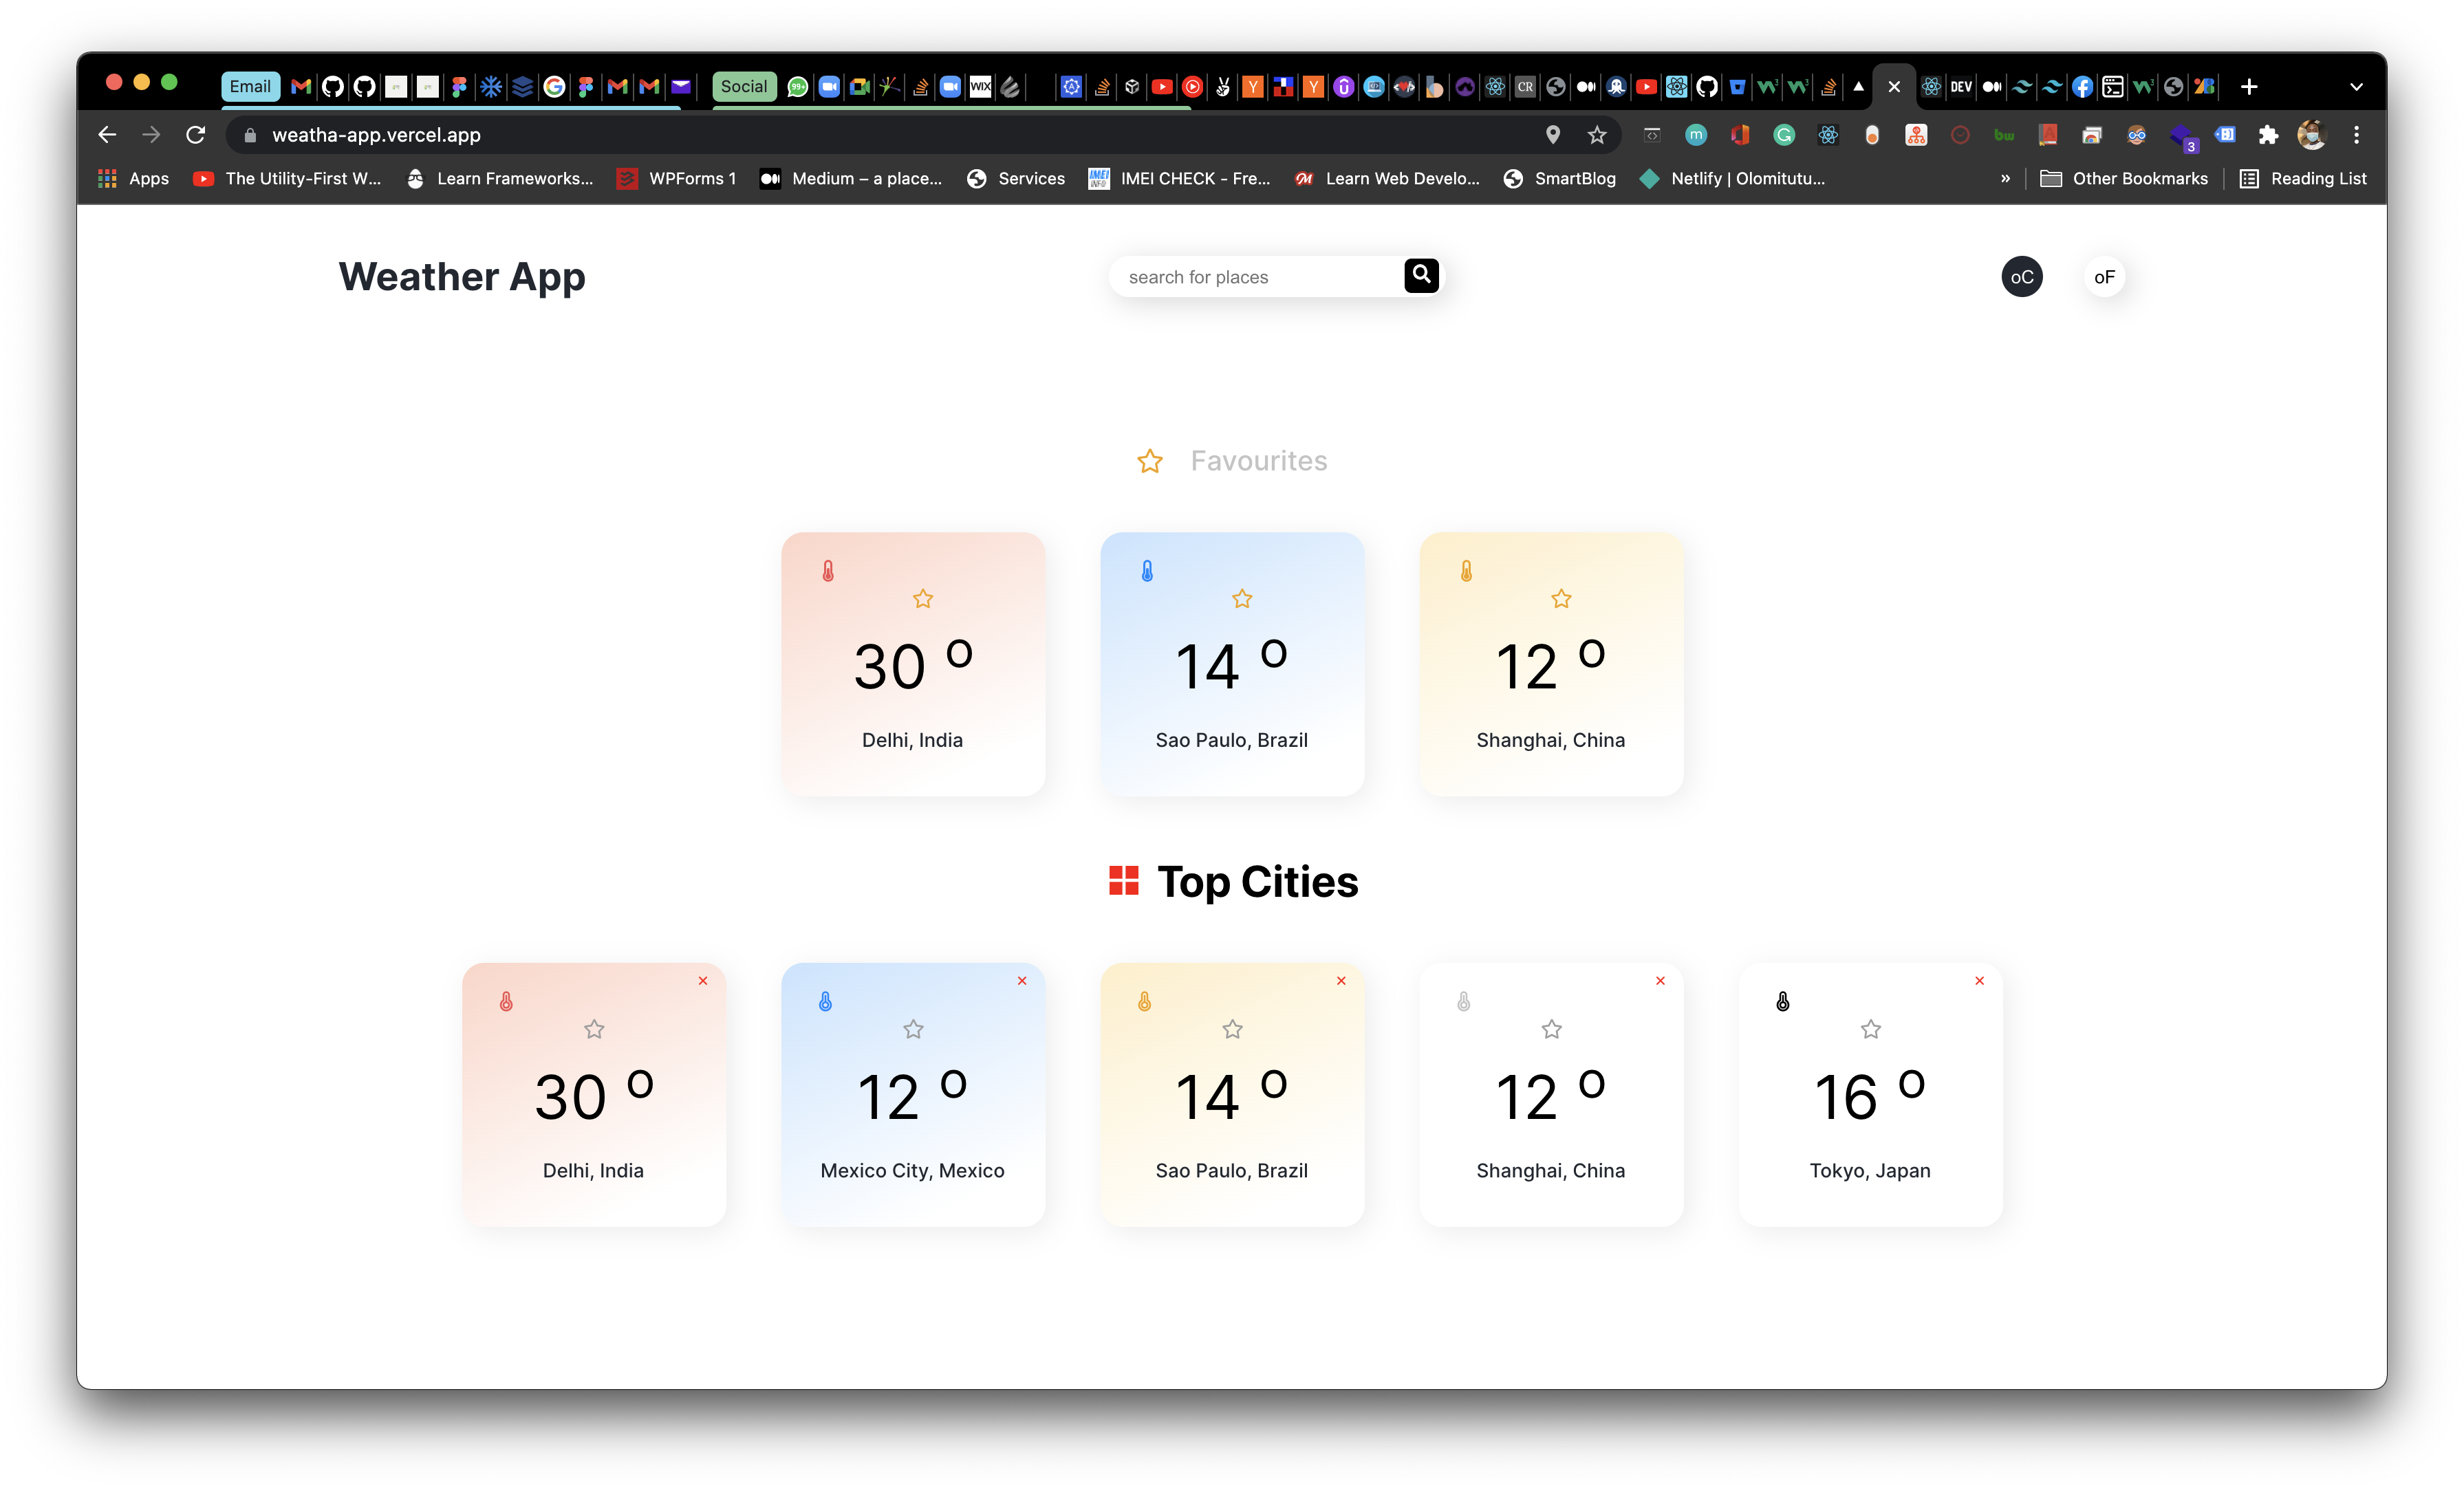Star the Tokyo, Japan card

1870,1029
